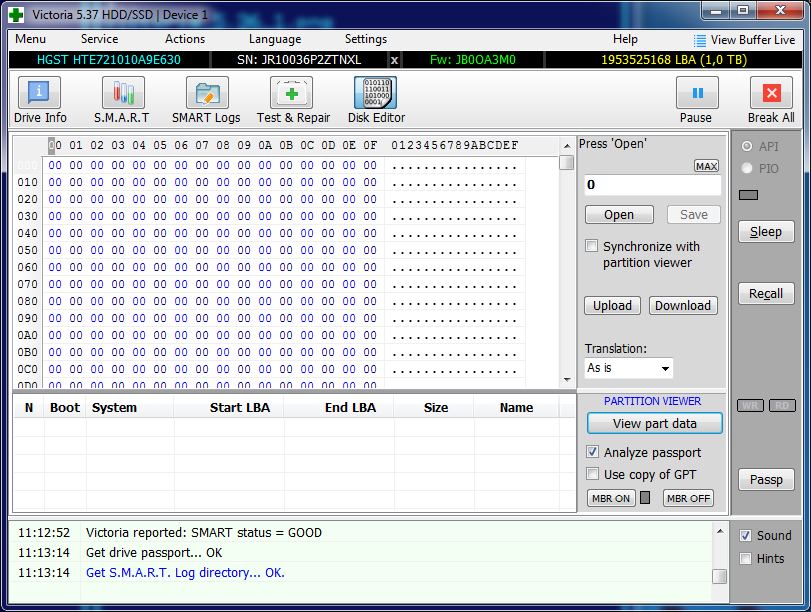Click row offset 0C0 in hex editor
This screenshot has width=811, height=612.
[x=27, y=369]
